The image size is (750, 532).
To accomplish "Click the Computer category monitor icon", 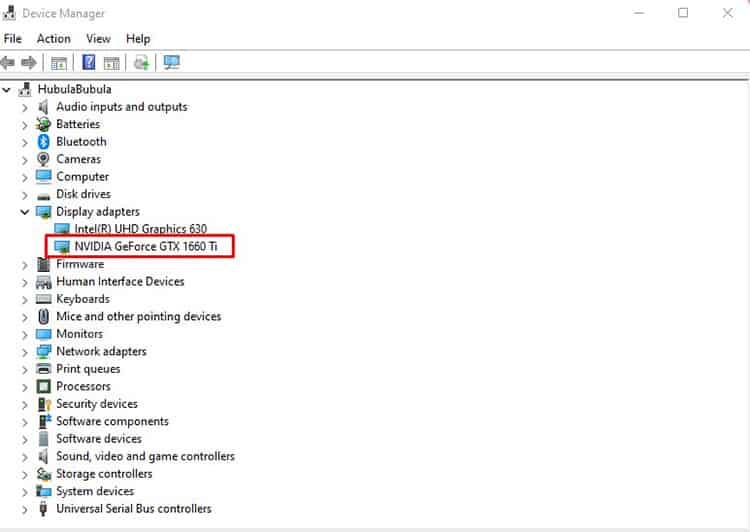I will pyautogui.click(x=44, y=177).
